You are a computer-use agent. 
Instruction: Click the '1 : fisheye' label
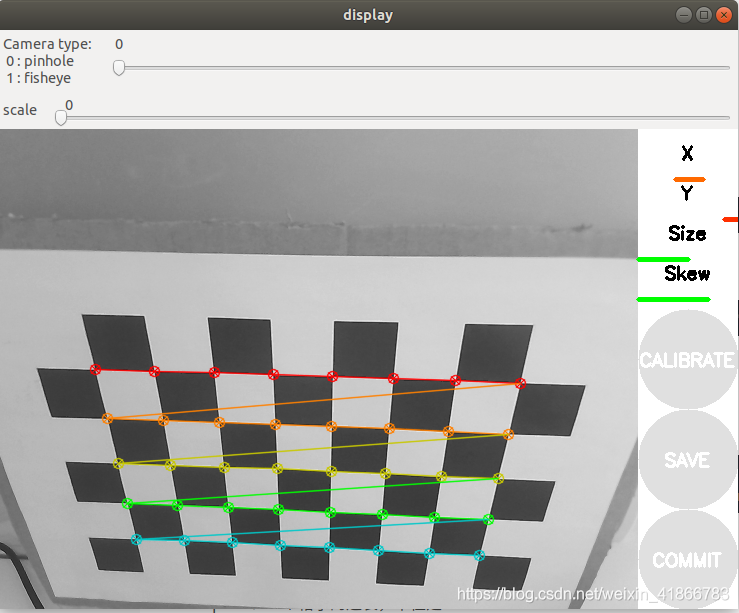coord(39,78)
